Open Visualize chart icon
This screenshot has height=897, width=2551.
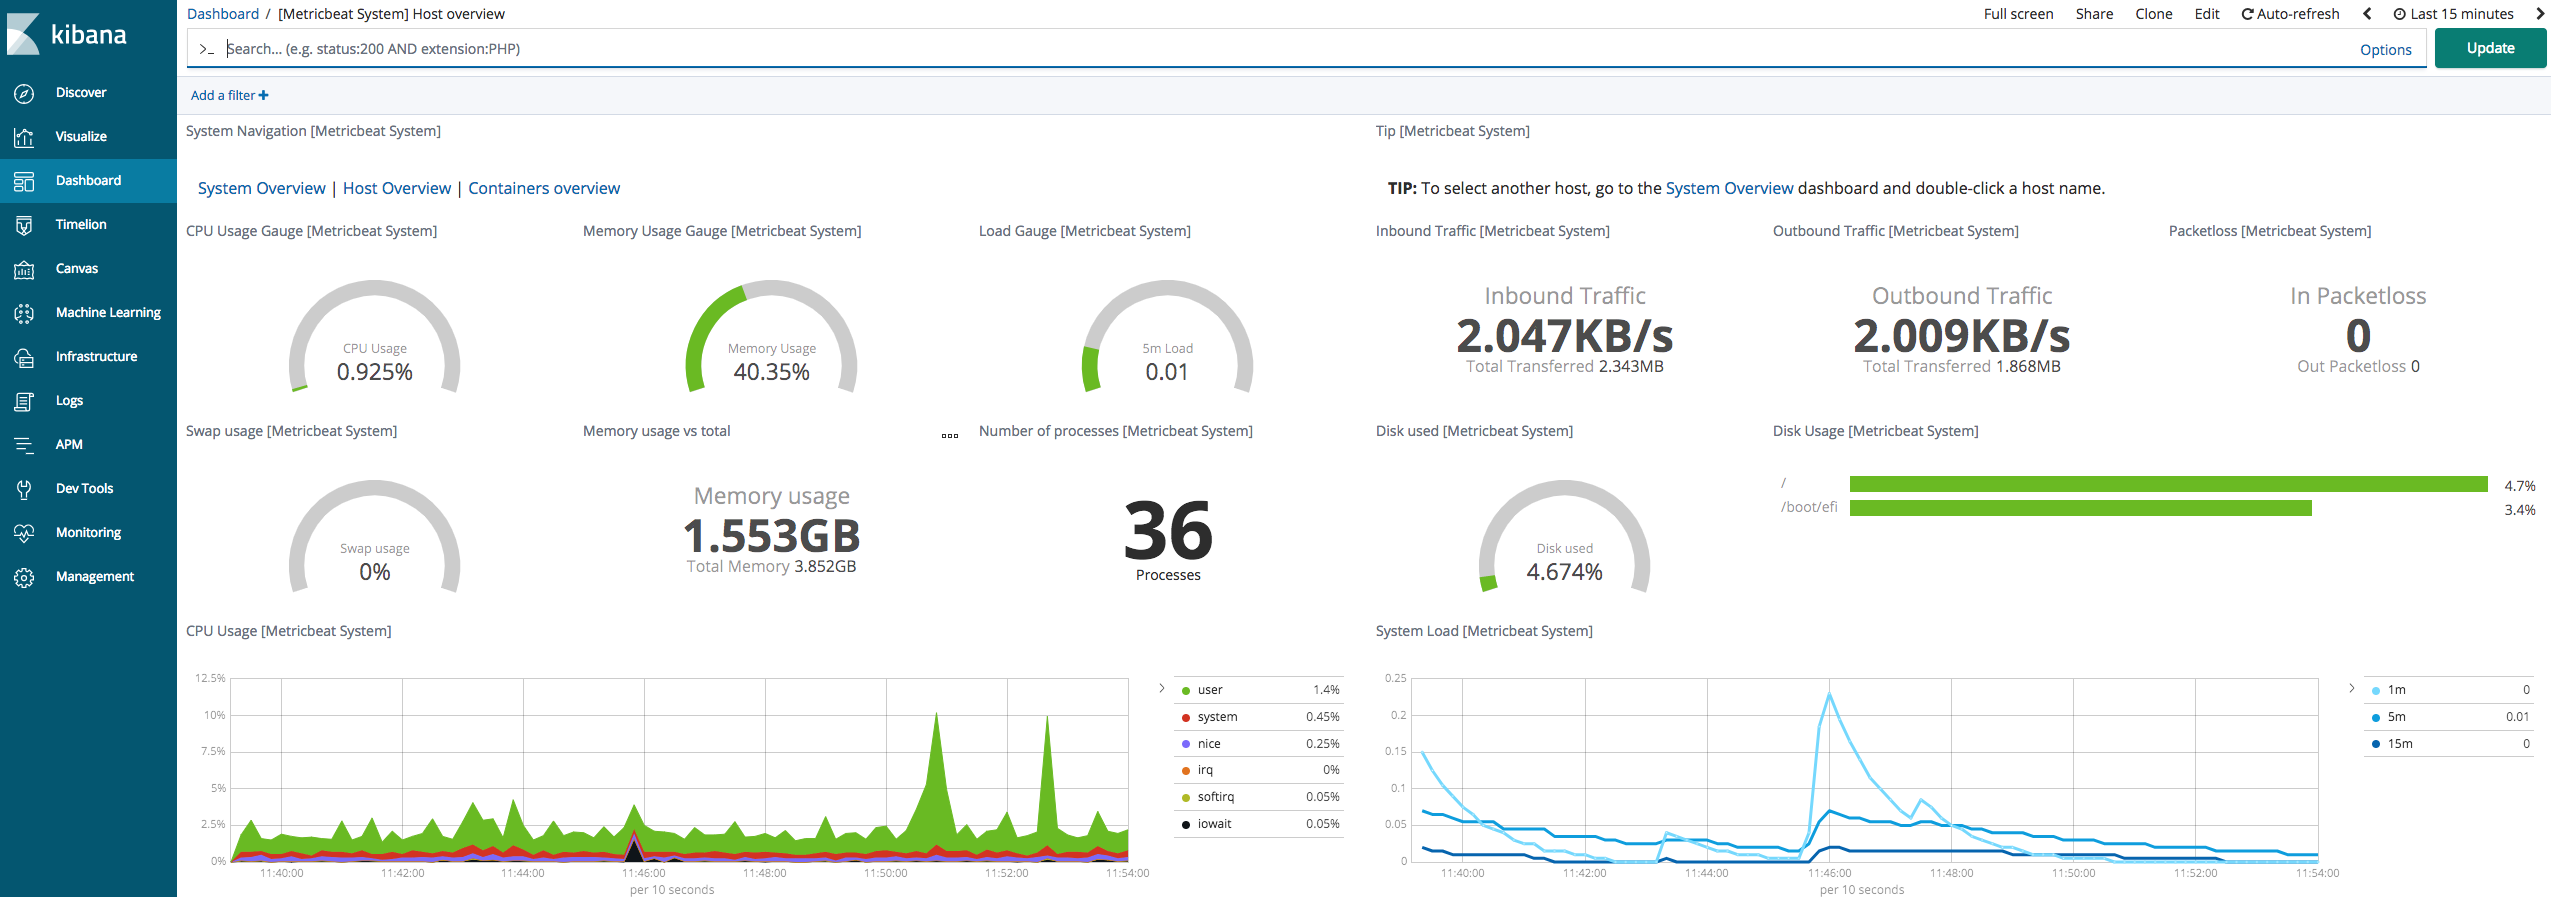24,137
